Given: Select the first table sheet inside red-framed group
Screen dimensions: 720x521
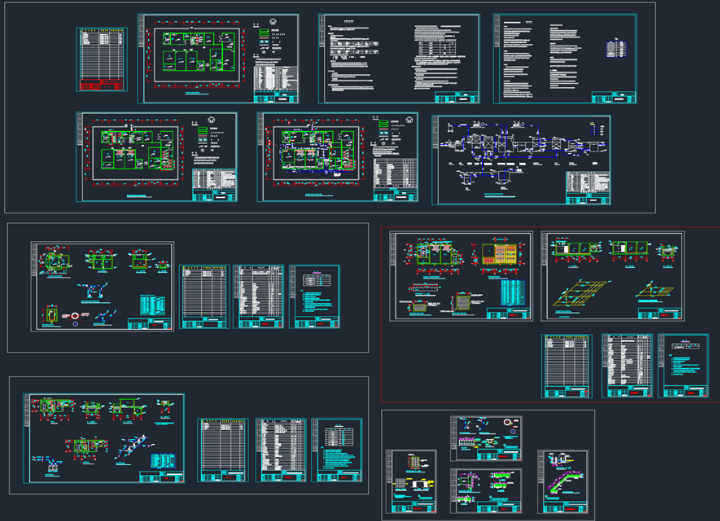Looking at the screenshot, I should point(567,366).
